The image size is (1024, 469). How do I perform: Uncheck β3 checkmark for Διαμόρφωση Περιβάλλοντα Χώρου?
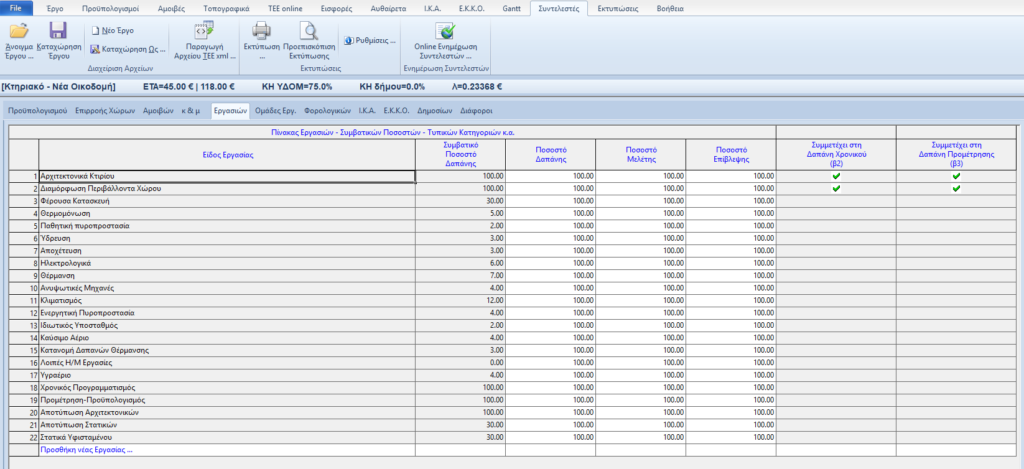(956, 188)
